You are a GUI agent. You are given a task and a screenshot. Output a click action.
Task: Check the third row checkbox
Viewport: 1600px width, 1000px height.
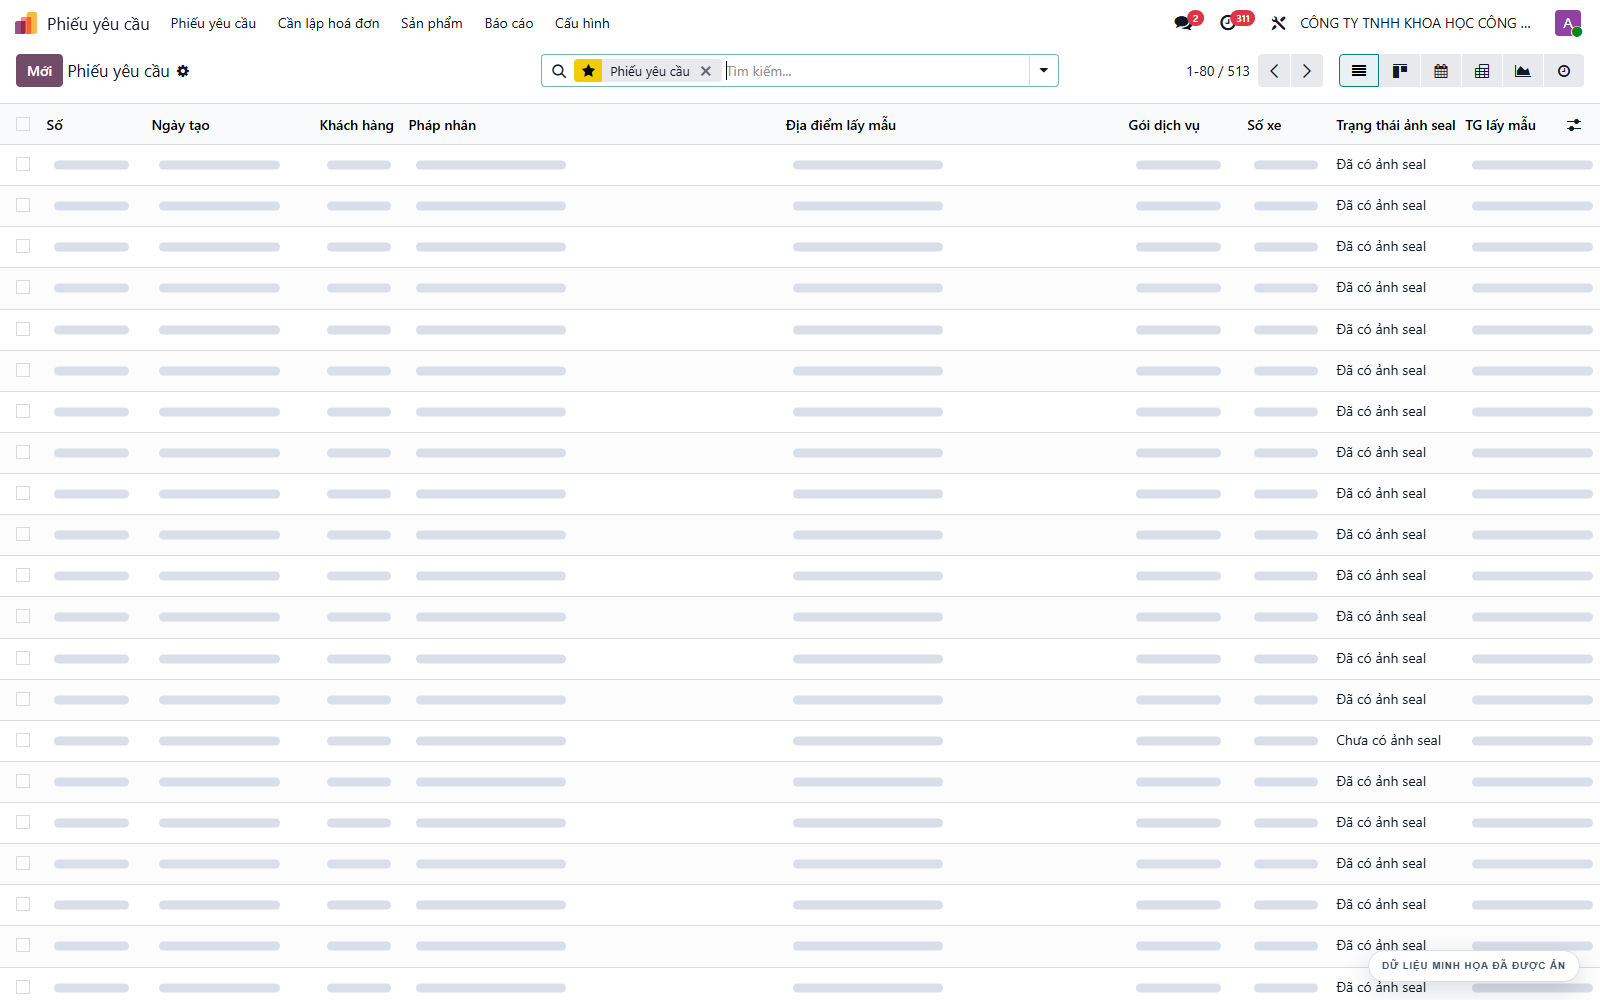tap(23, 246)
